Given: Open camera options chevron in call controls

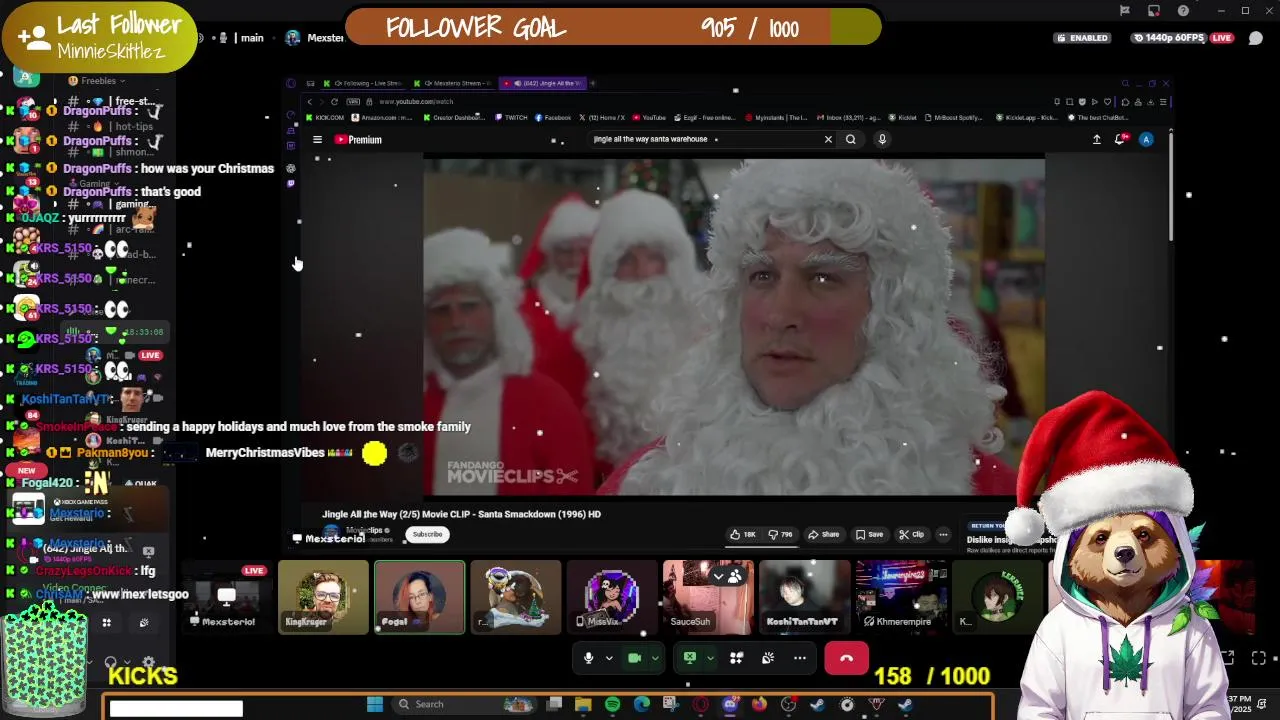Looking at the screenshot, I should tap(655, 658).
